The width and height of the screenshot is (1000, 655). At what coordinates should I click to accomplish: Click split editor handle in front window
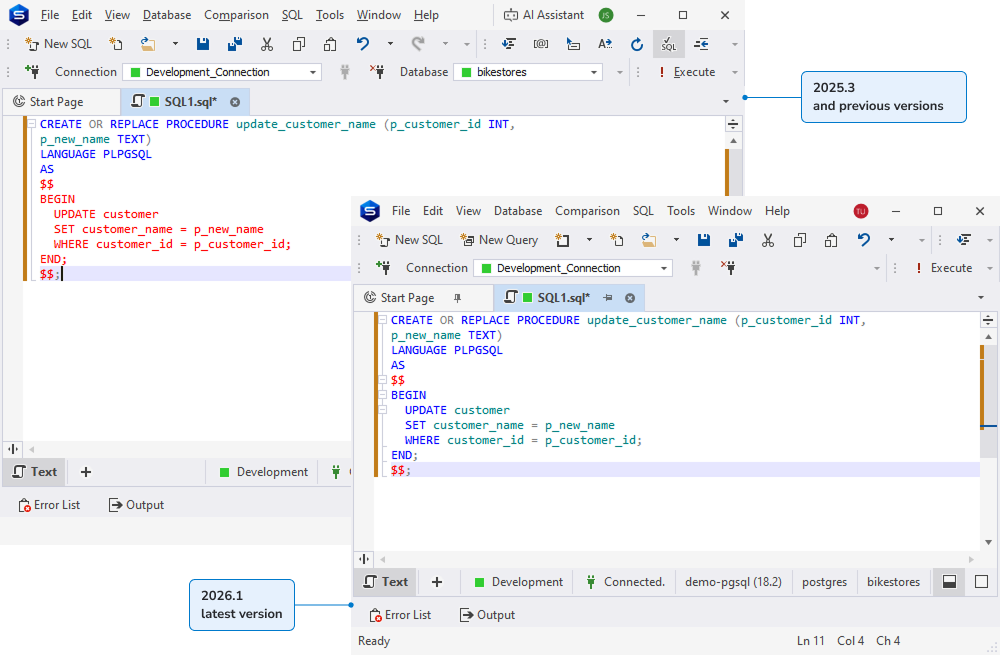(988, 320)
